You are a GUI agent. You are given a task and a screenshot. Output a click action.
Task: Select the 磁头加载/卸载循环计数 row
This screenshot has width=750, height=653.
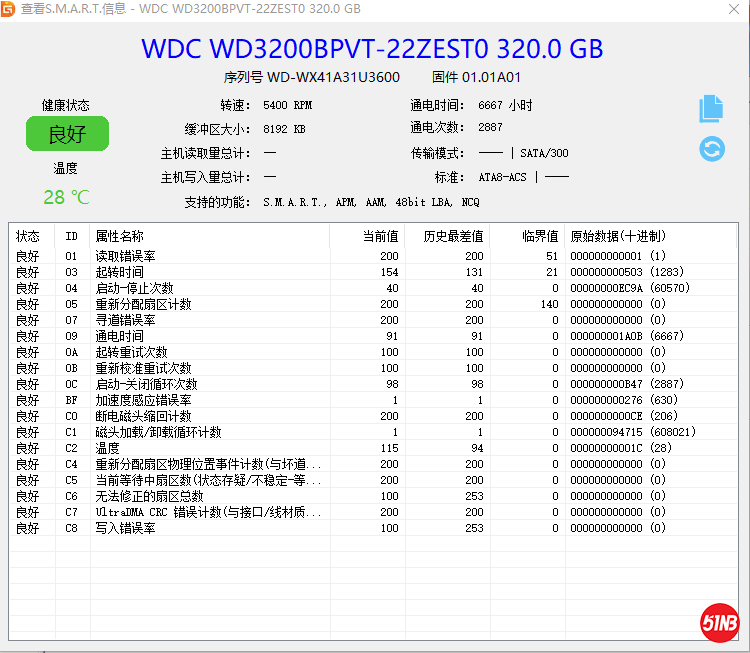tap(158, 432)
